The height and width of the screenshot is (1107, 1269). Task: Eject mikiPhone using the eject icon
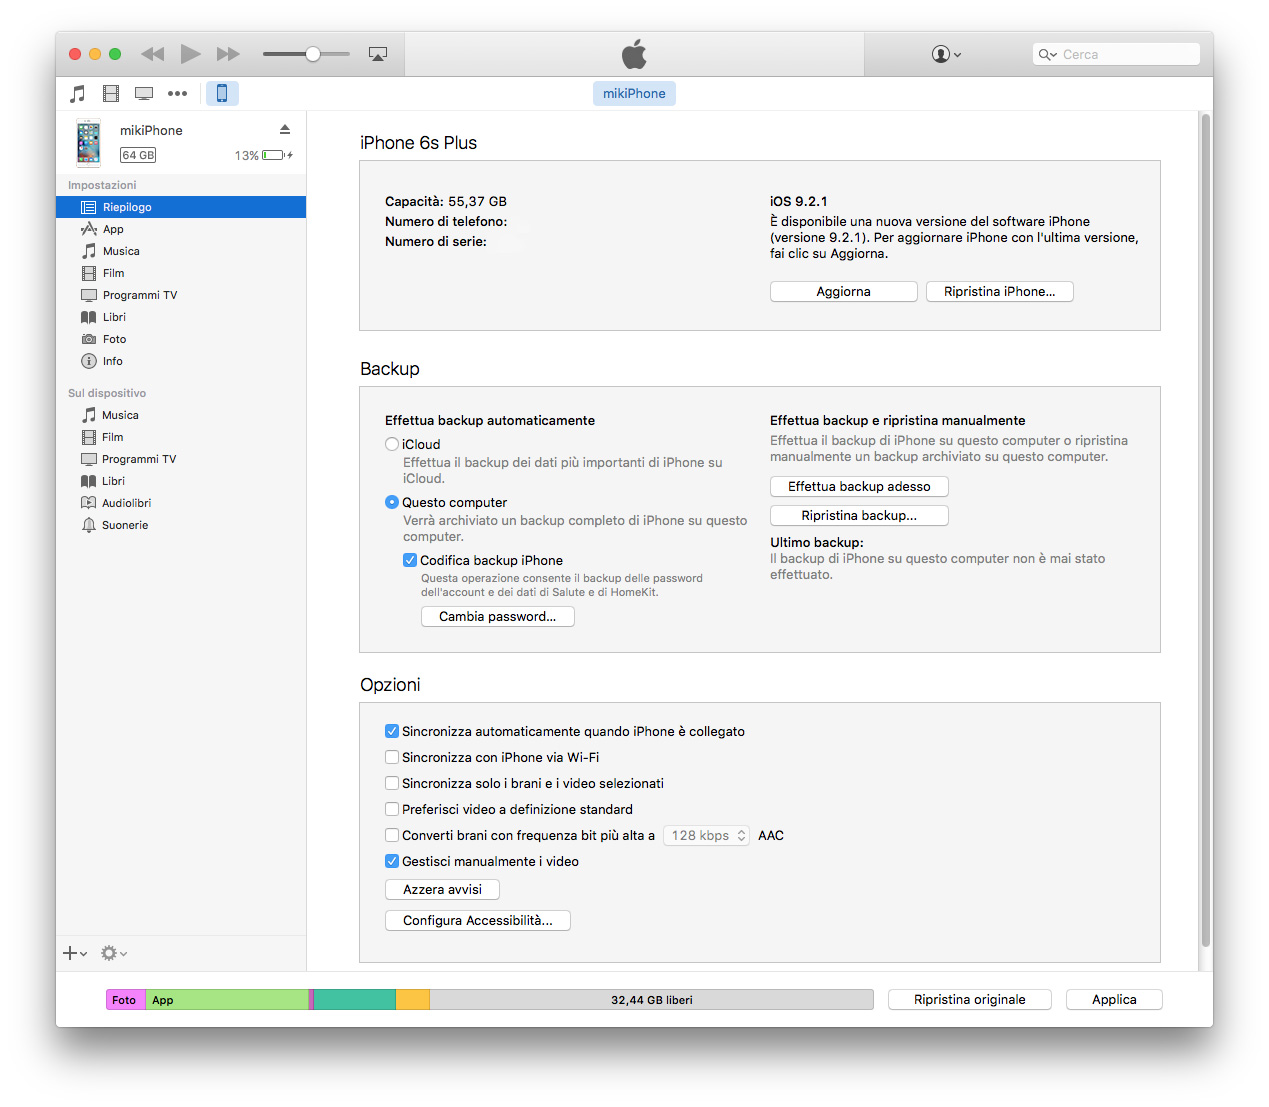point(285,130)
